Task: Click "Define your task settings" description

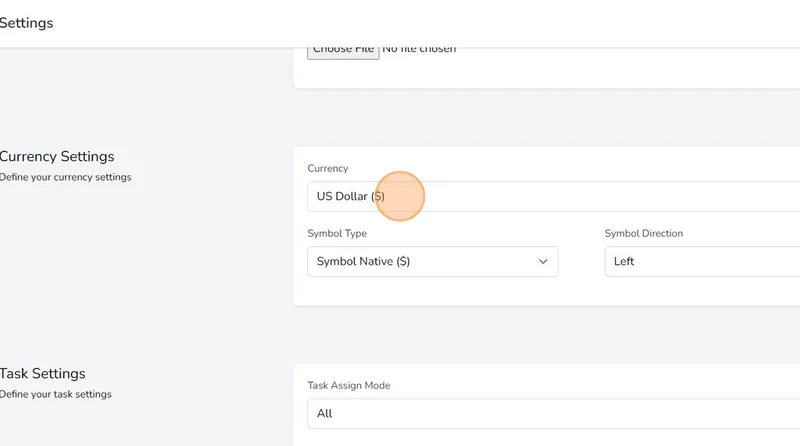Action: pos(55,394)
